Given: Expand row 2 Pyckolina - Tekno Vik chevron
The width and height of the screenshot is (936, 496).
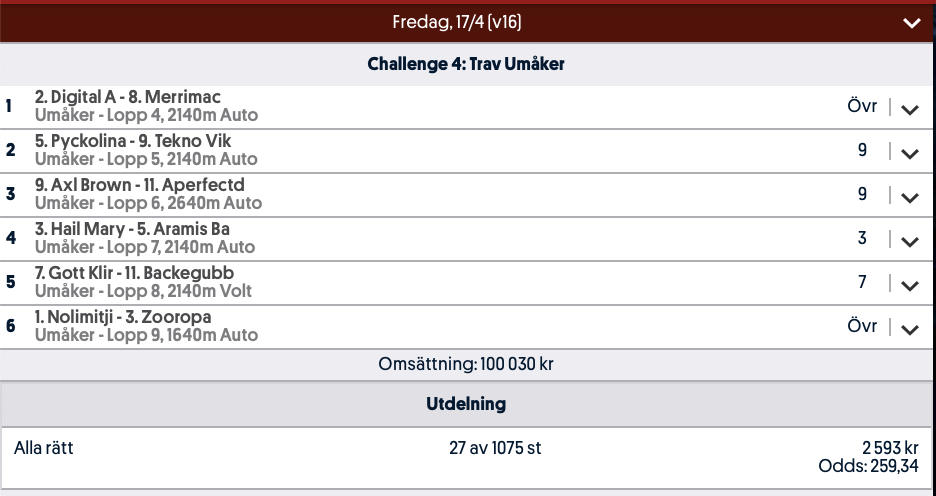Looking at the screenshot, I should [x=909, y=153].
